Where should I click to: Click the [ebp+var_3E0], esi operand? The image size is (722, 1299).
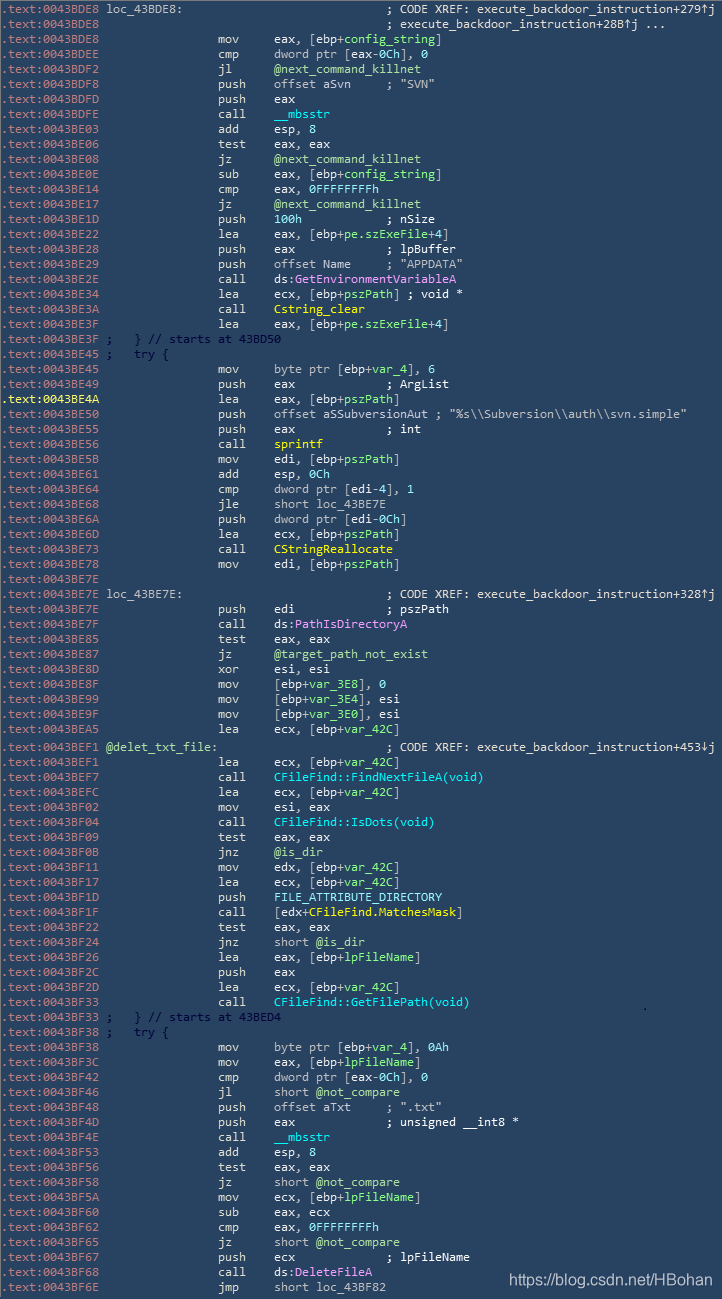point(337,714)
